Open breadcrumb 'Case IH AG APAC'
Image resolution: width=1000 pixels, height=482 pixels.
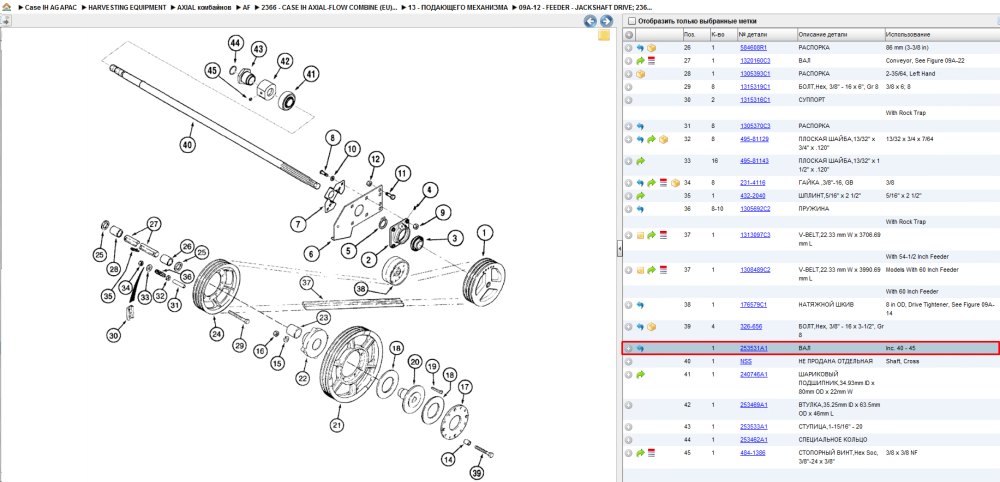(48, 7)
